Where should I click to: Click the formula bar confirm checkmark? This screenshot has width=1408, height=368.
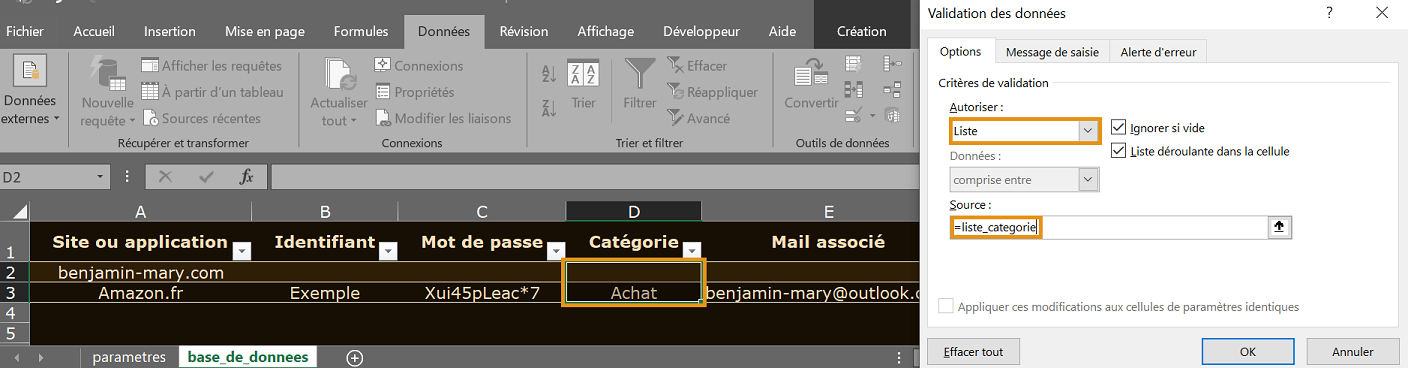coord(207,177)
